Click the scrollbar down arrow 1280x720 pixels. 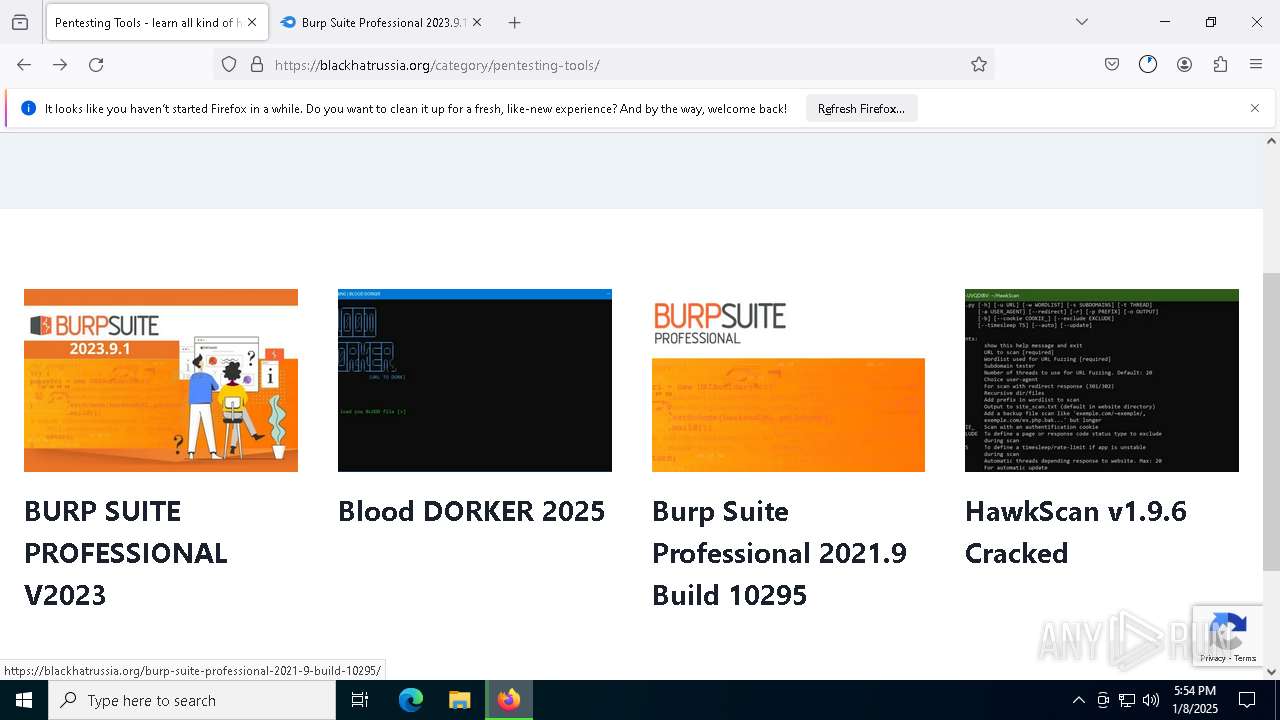(x=1271, y=671)
